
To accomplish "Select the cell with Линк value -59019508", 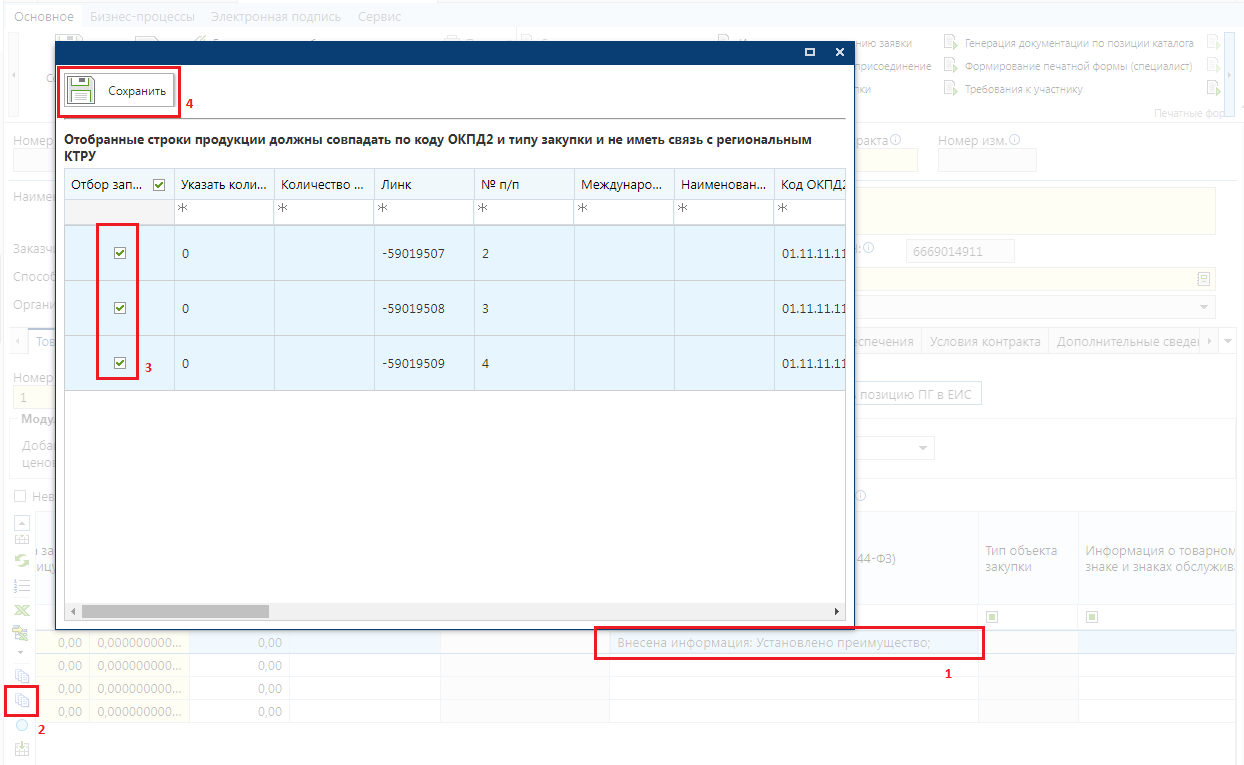I will (424, 308).
